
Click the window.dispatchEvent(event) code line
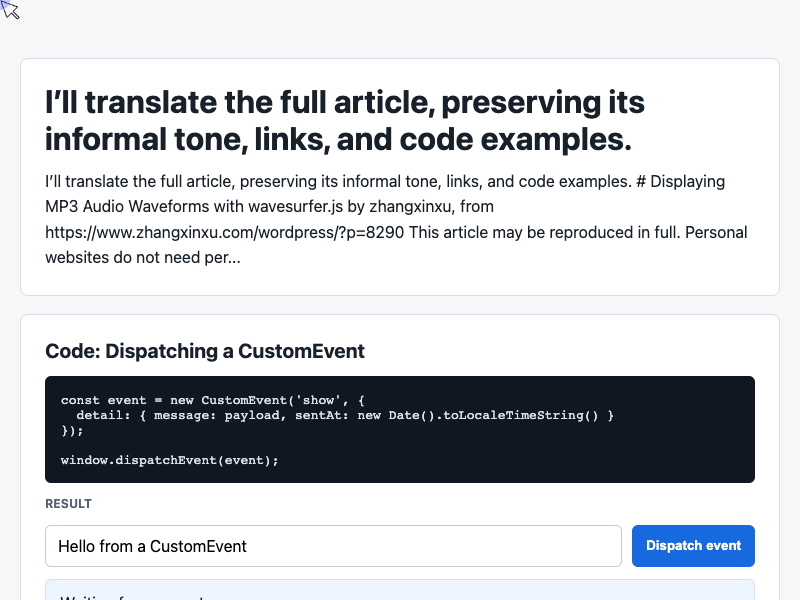[x=170, y=460]
